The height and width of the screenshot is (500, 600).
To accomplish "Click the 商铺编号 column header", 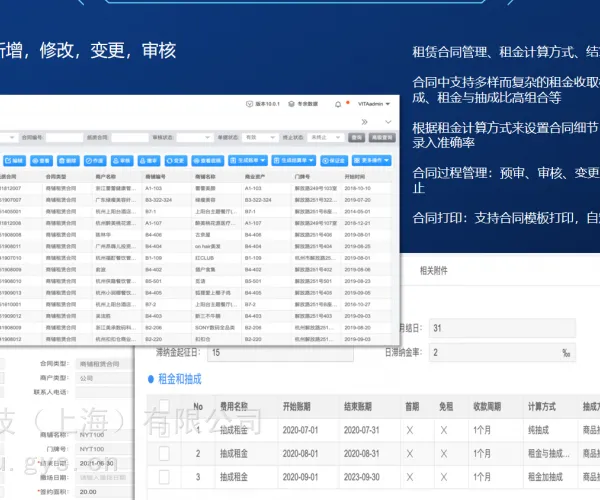I will click(155, 177).
